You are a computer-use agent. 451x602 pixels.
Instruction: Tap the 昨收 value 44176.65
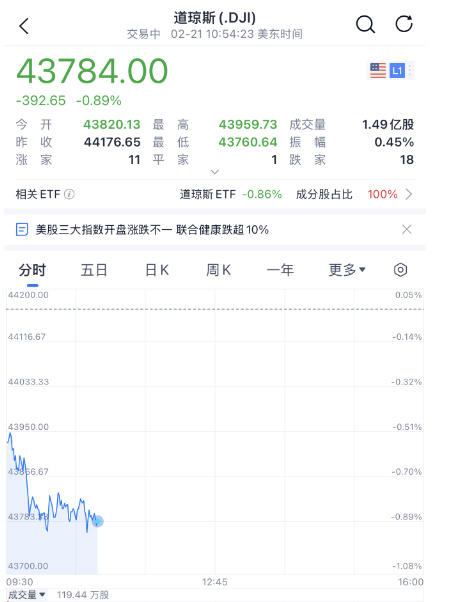tap(112, 142)
